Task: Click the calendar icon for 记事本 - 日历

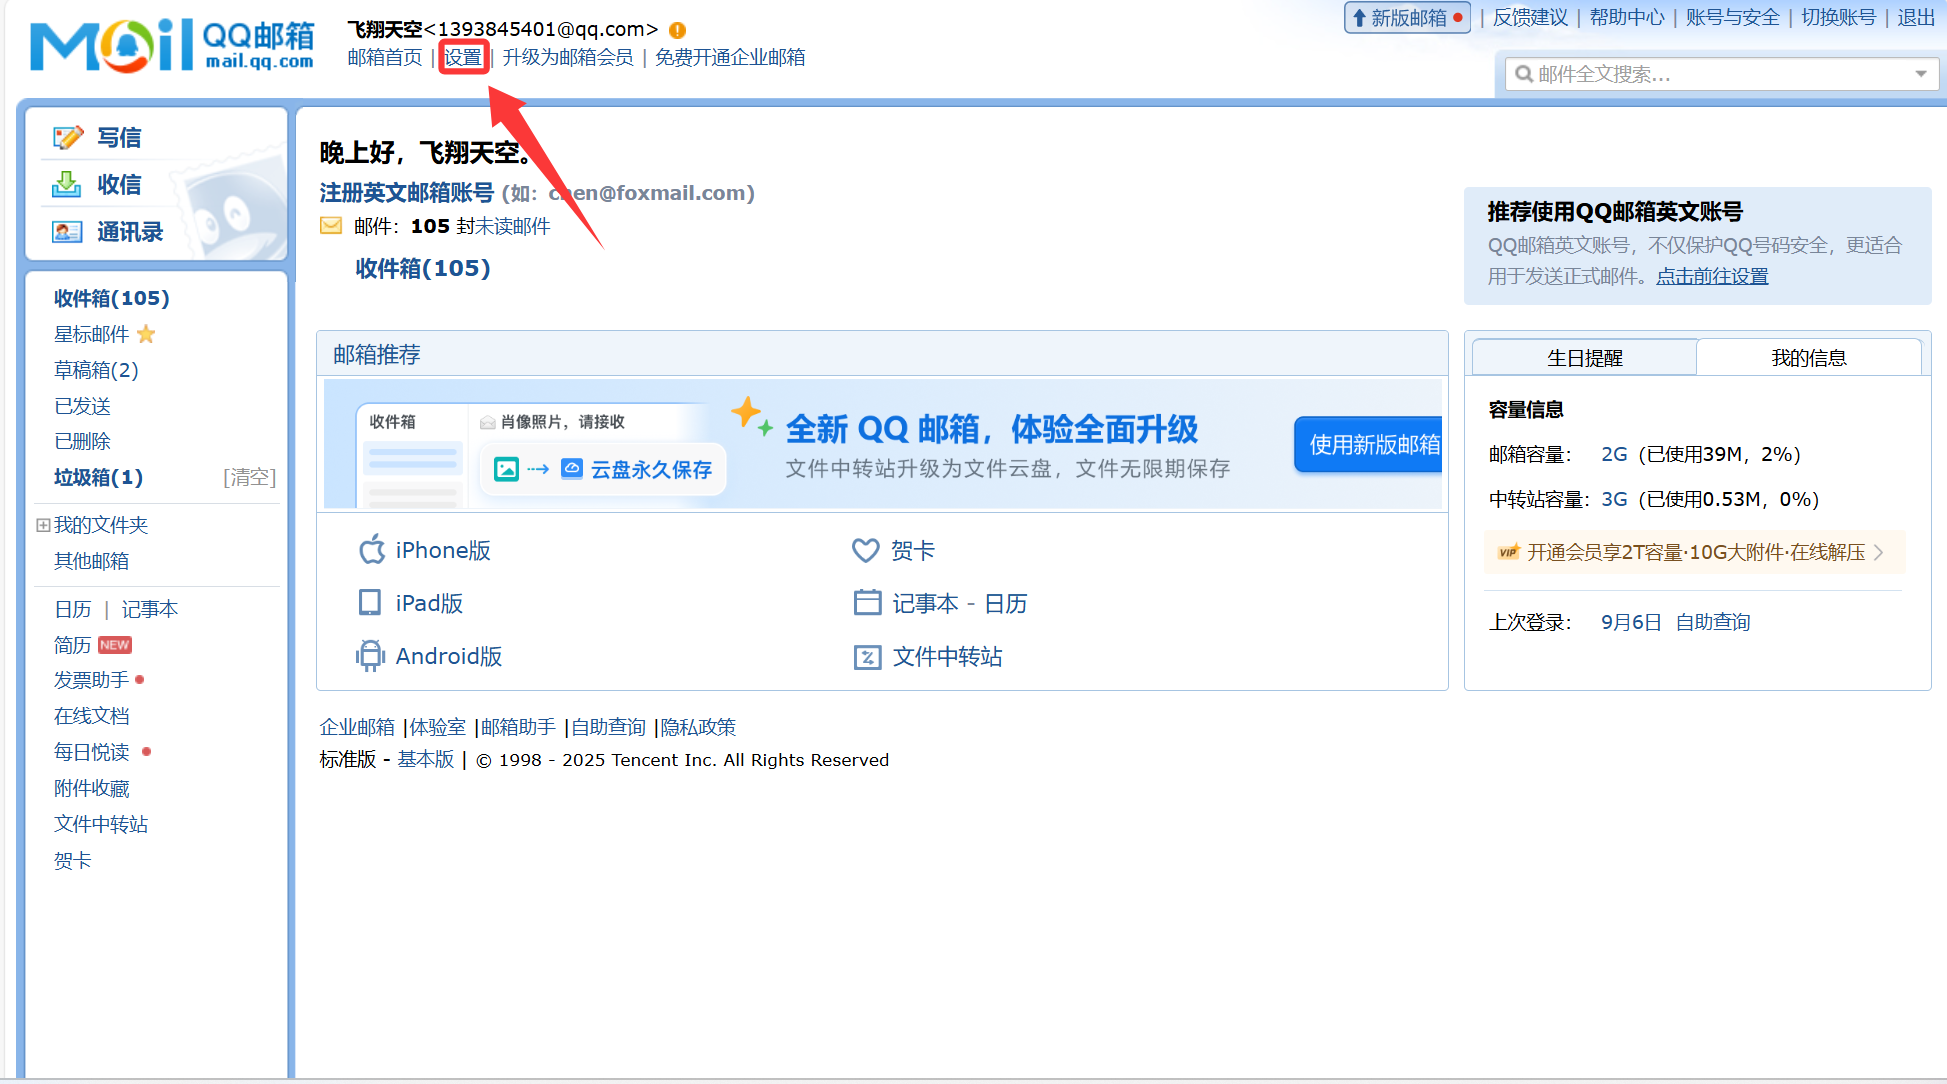Action: click(x=867, y=603)
